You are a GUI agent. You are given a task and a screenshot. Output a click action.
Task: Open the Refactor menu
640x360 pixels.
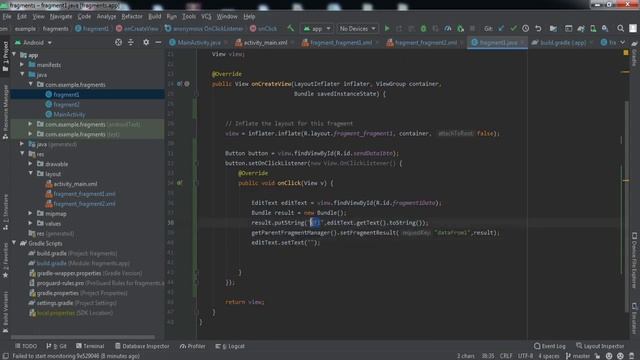(x=132, y=16)
